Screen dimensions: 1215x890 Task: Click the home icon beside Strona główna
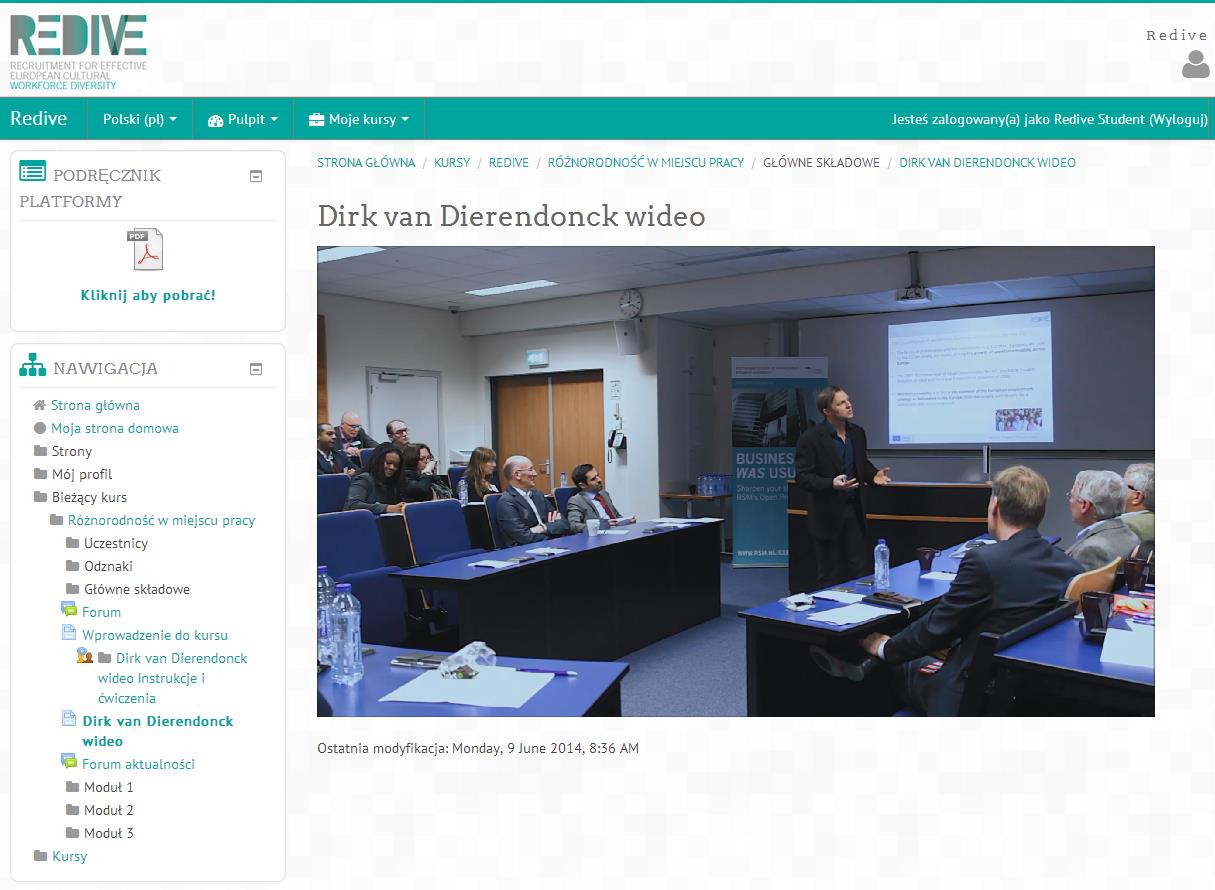[40, 405]
